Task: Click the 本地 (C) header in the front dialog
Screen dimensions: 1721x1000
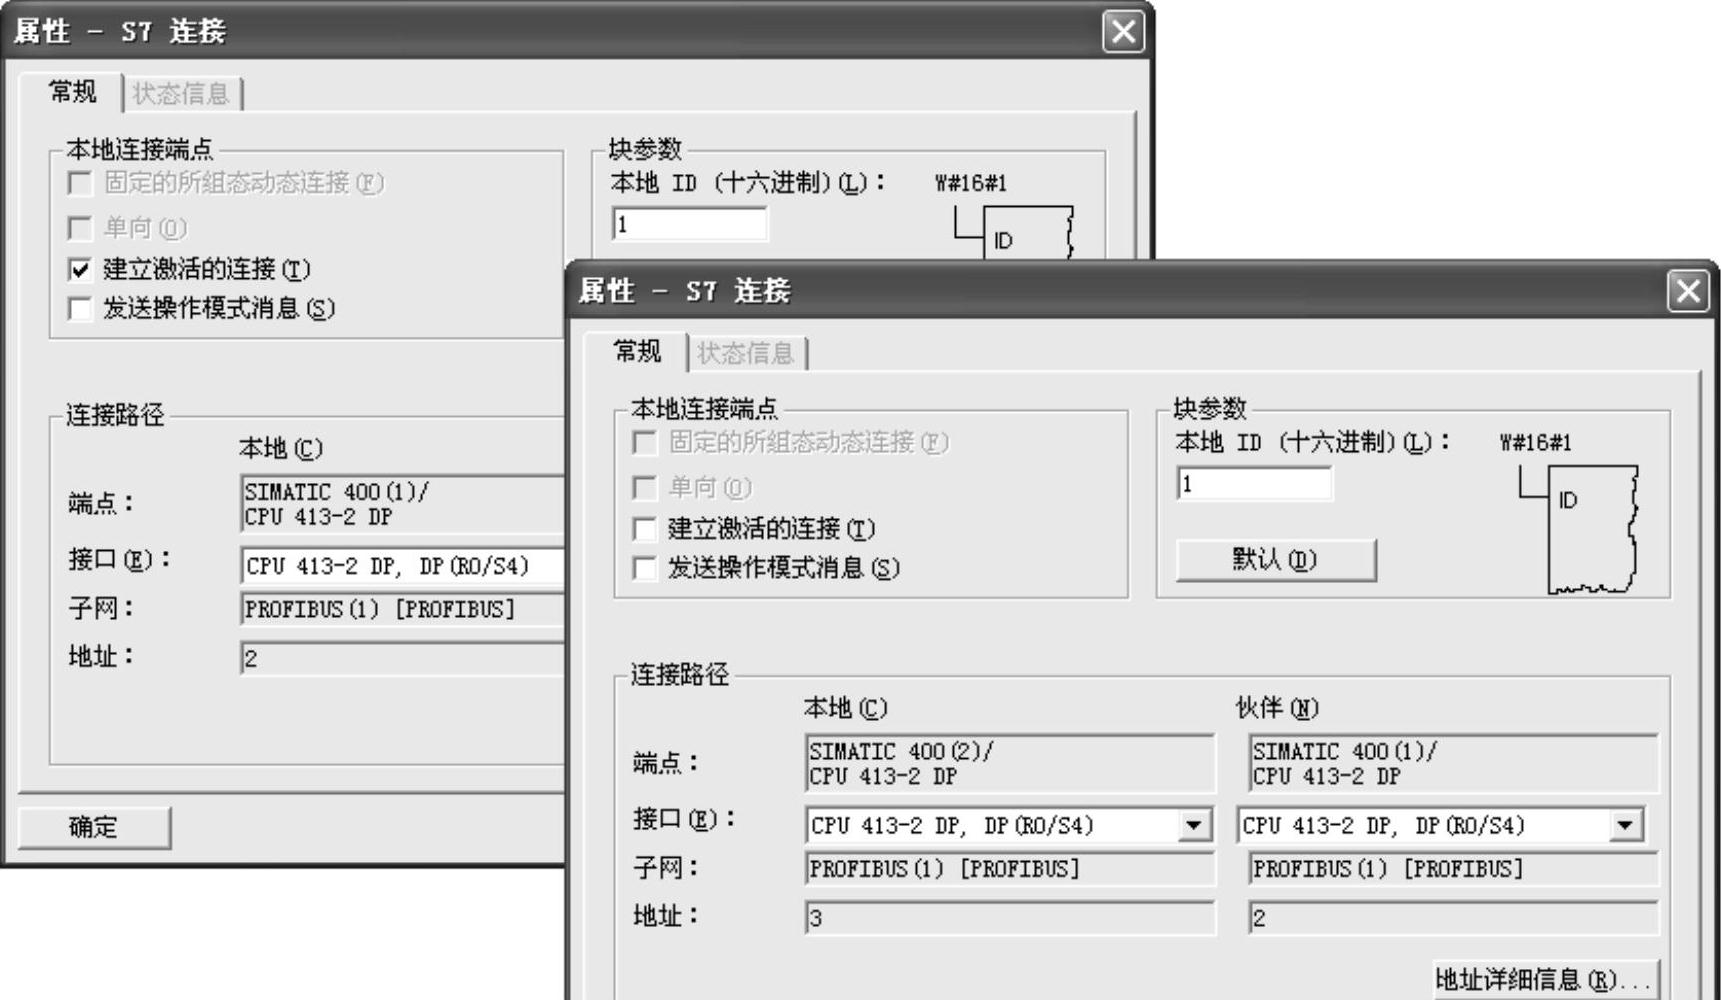Action: coord(845,708)
